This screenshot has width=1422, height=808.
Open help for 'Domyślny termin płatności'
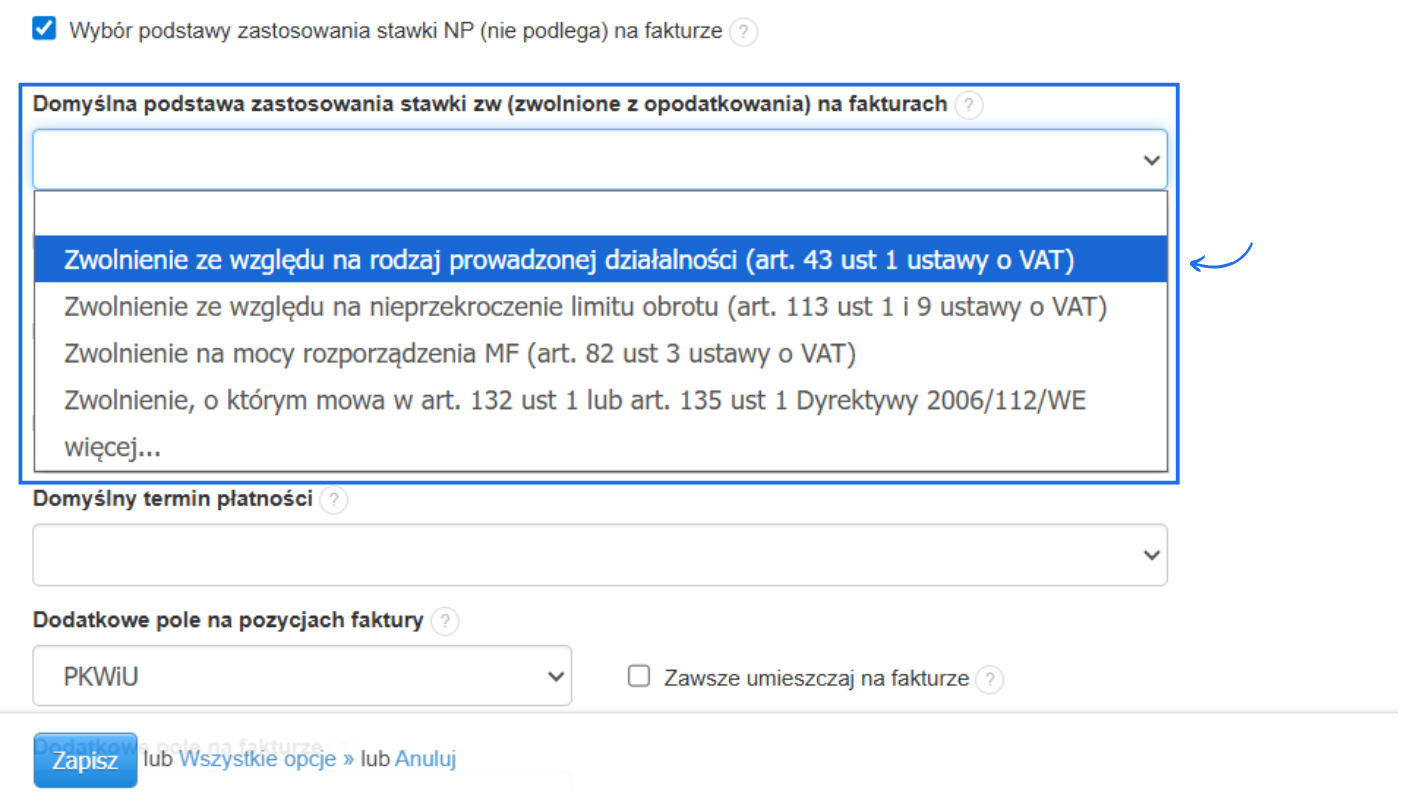[334, 500]
